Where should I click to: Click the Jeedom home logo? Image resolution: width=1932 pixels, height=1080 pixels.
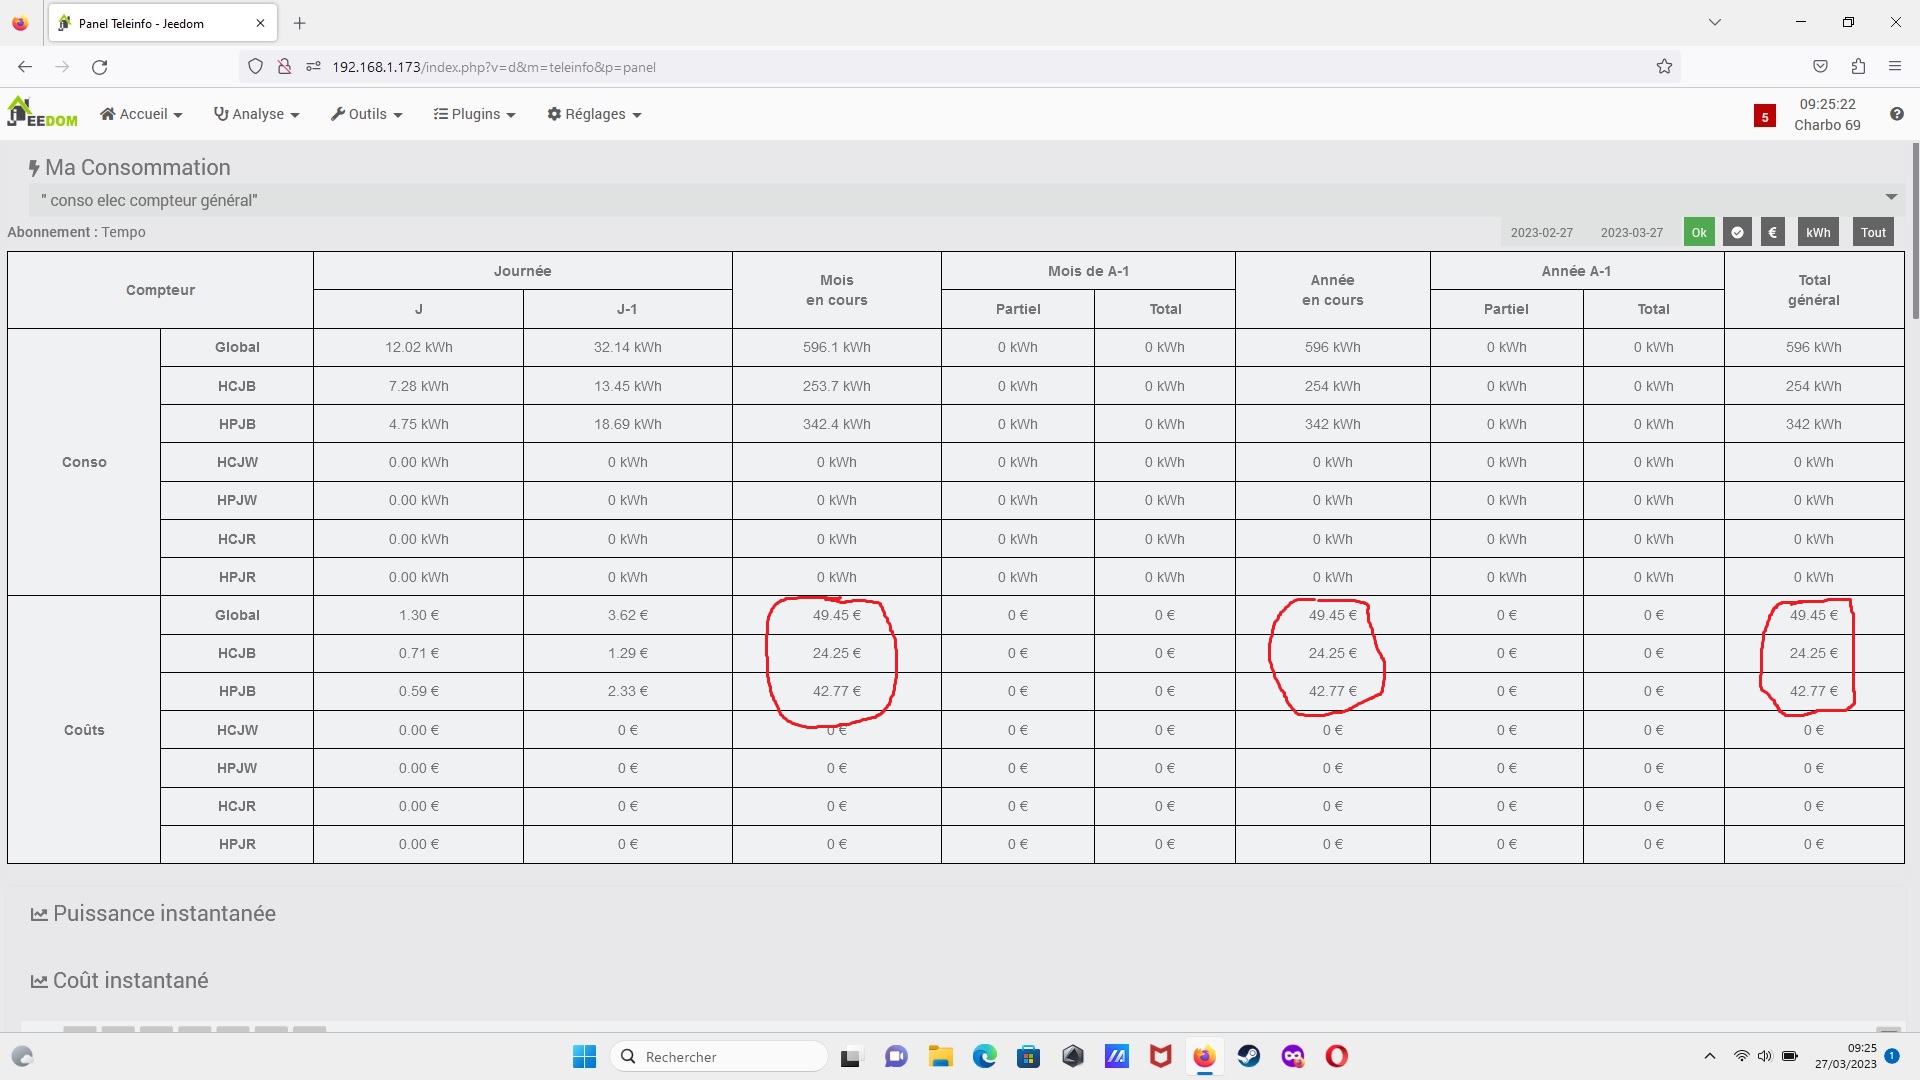[x=42, y=113]
